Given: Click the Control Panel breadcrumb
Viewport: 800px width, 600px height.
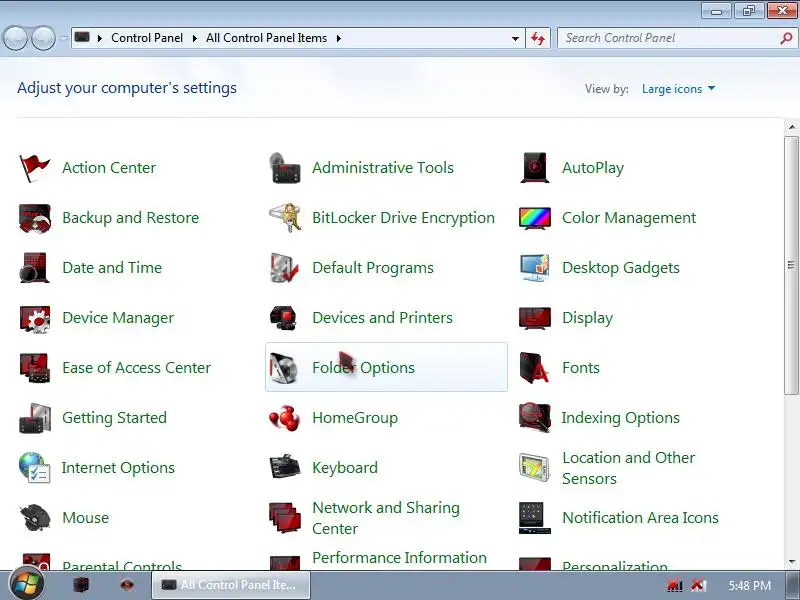Looking at the screenshot, I should (147, 38).
